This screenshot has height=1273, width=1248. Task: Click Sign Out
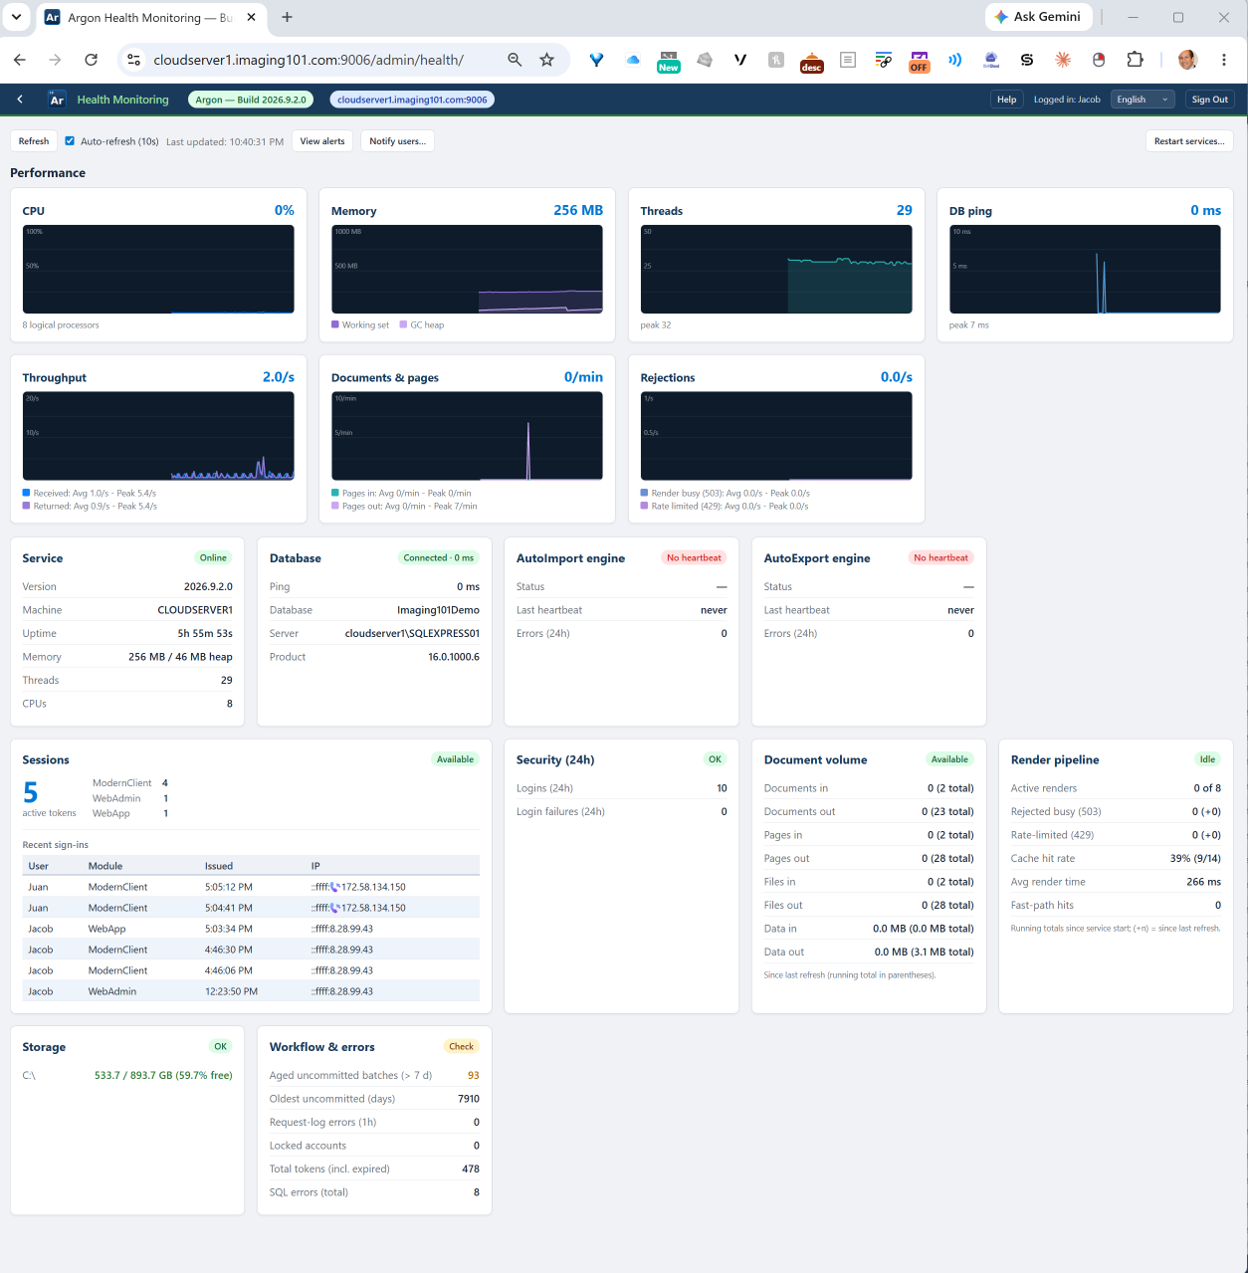1210,99
